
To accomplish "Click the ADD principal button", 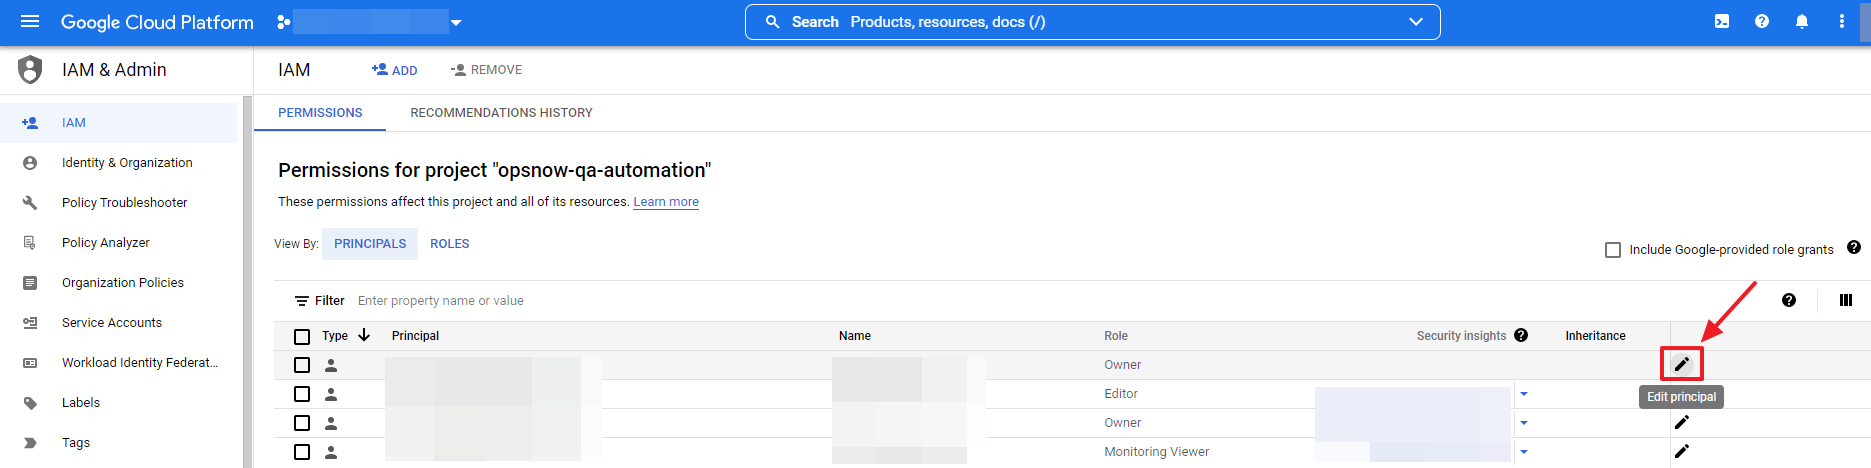I will point(395,70).
